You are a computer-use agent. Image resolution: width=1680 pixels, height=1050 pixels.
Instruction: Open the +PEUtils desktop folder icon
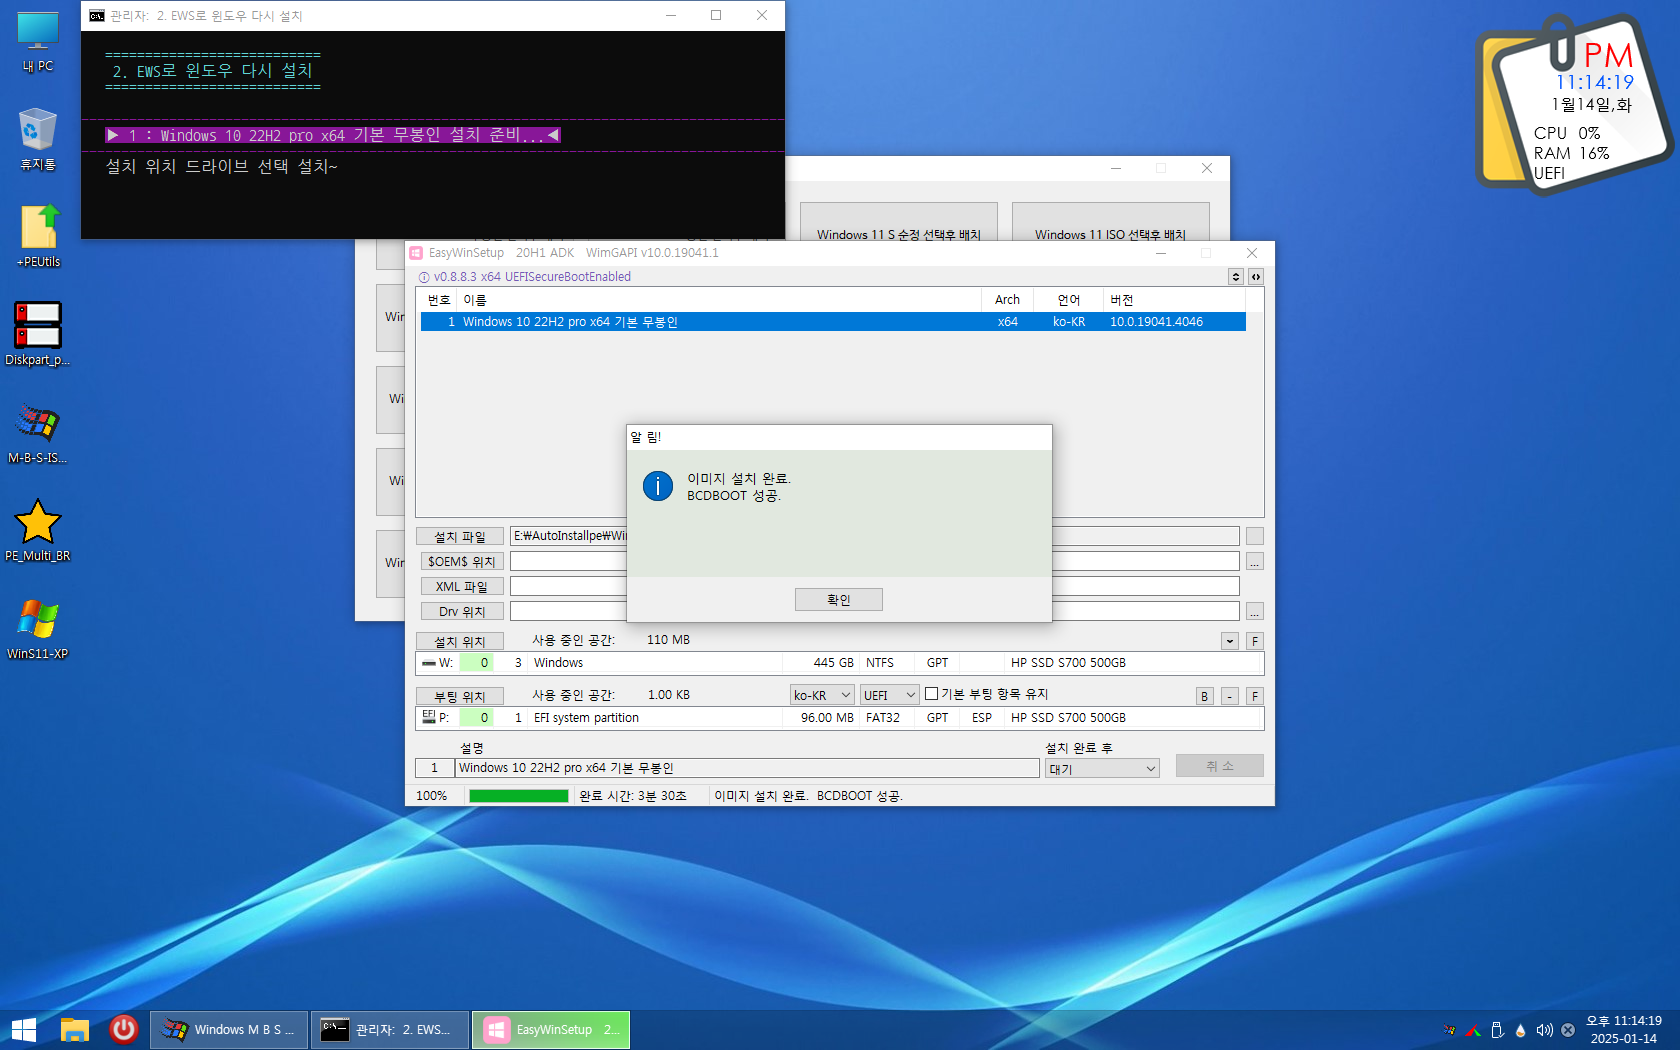[38, 237]
